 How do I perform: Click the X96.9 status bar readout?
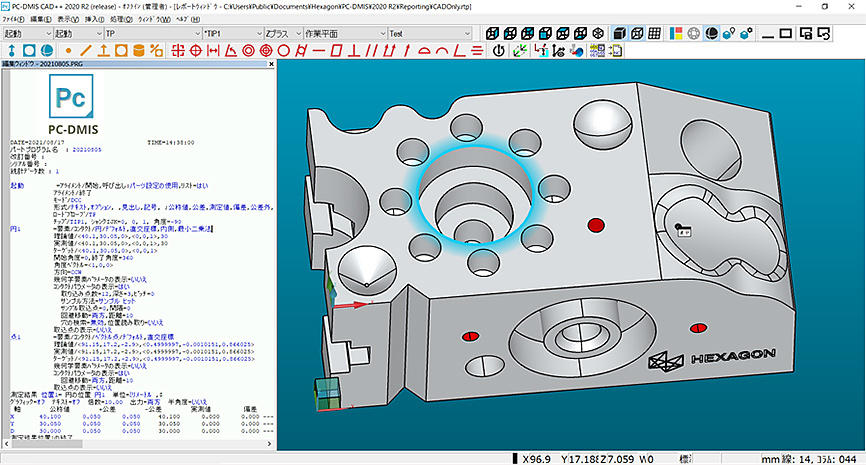[536, 459]
